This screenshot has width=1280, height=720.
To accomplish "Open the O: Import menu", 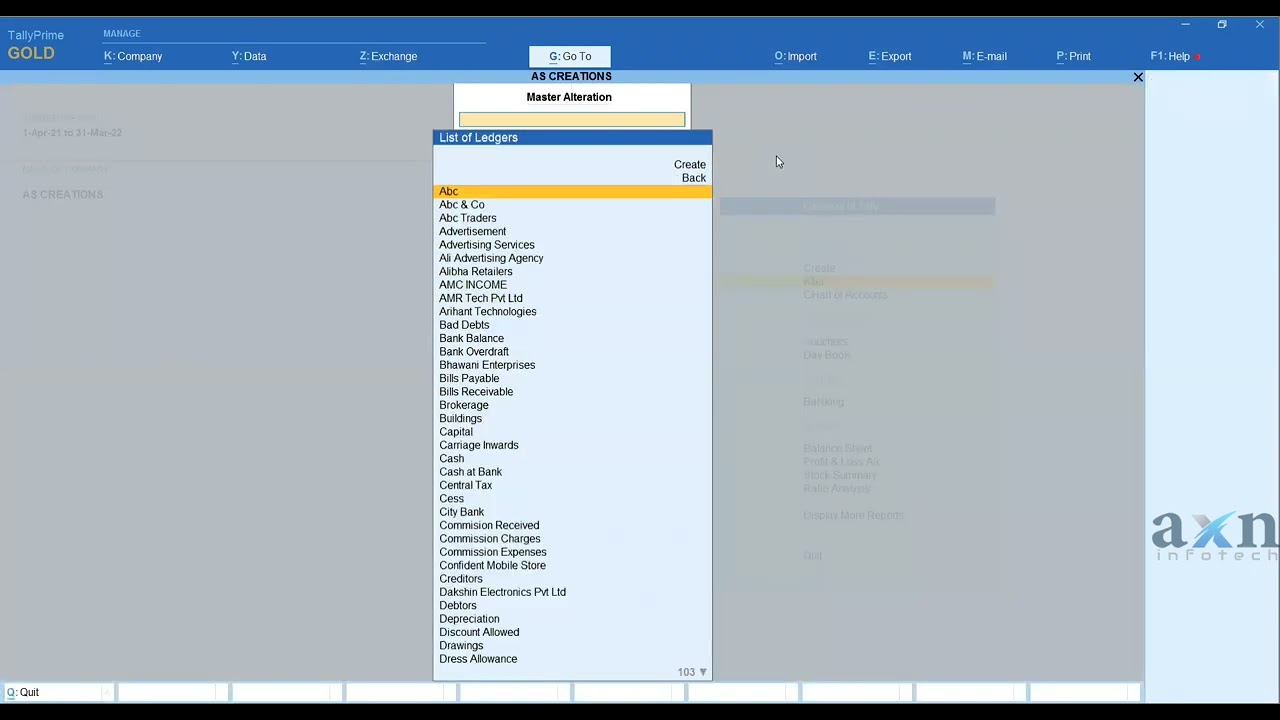I will coord(795,56).
